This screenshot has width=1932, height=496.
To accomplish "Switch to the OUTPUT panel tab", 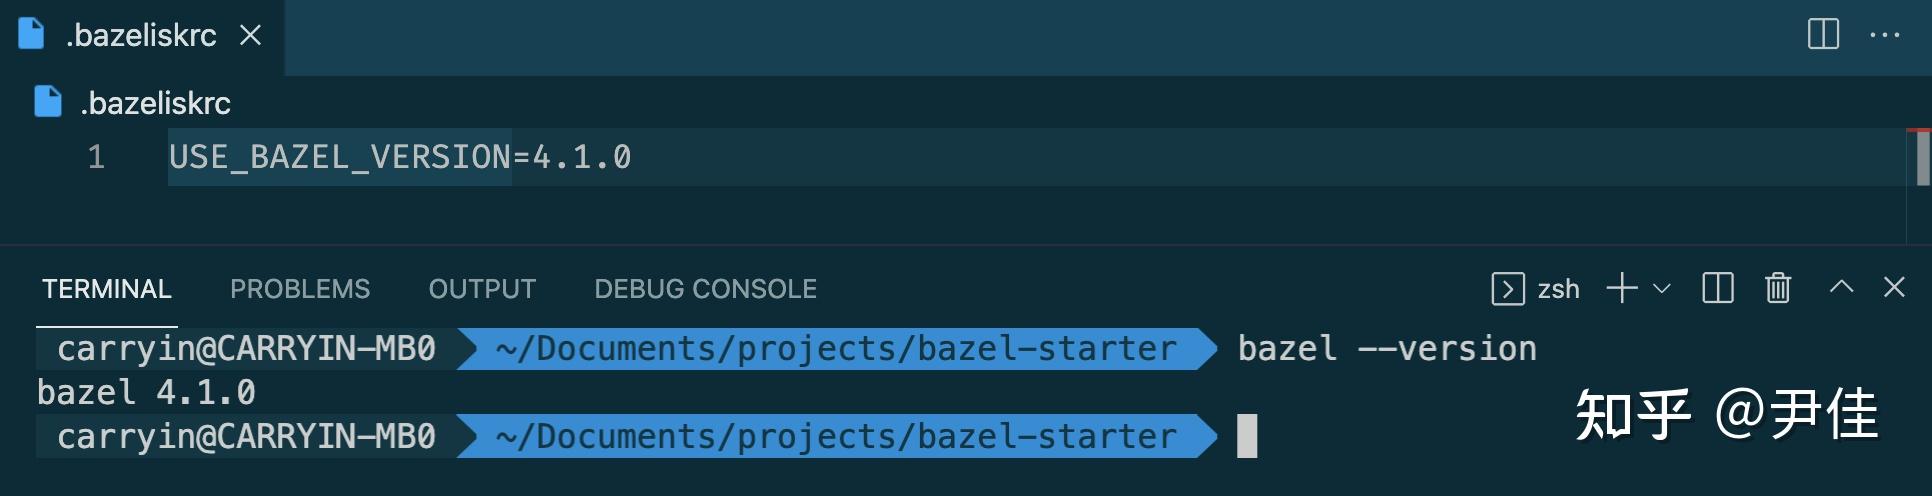I will point(482,289).
